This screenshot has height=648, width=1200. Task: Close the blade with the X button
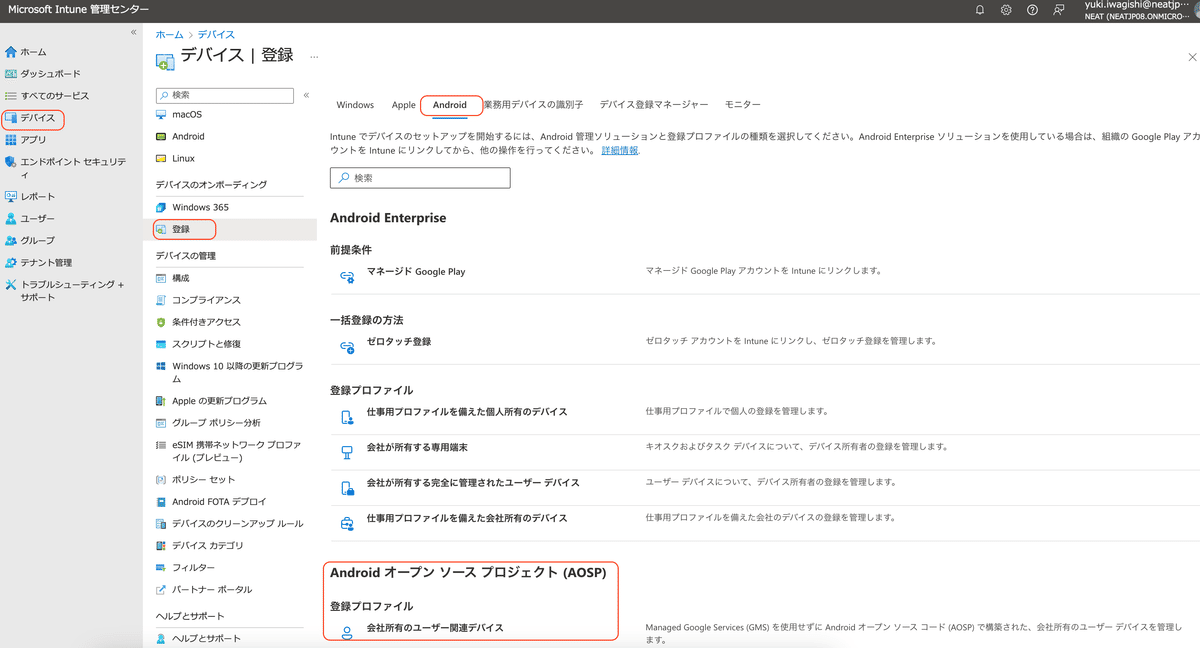pos(1192,58)
